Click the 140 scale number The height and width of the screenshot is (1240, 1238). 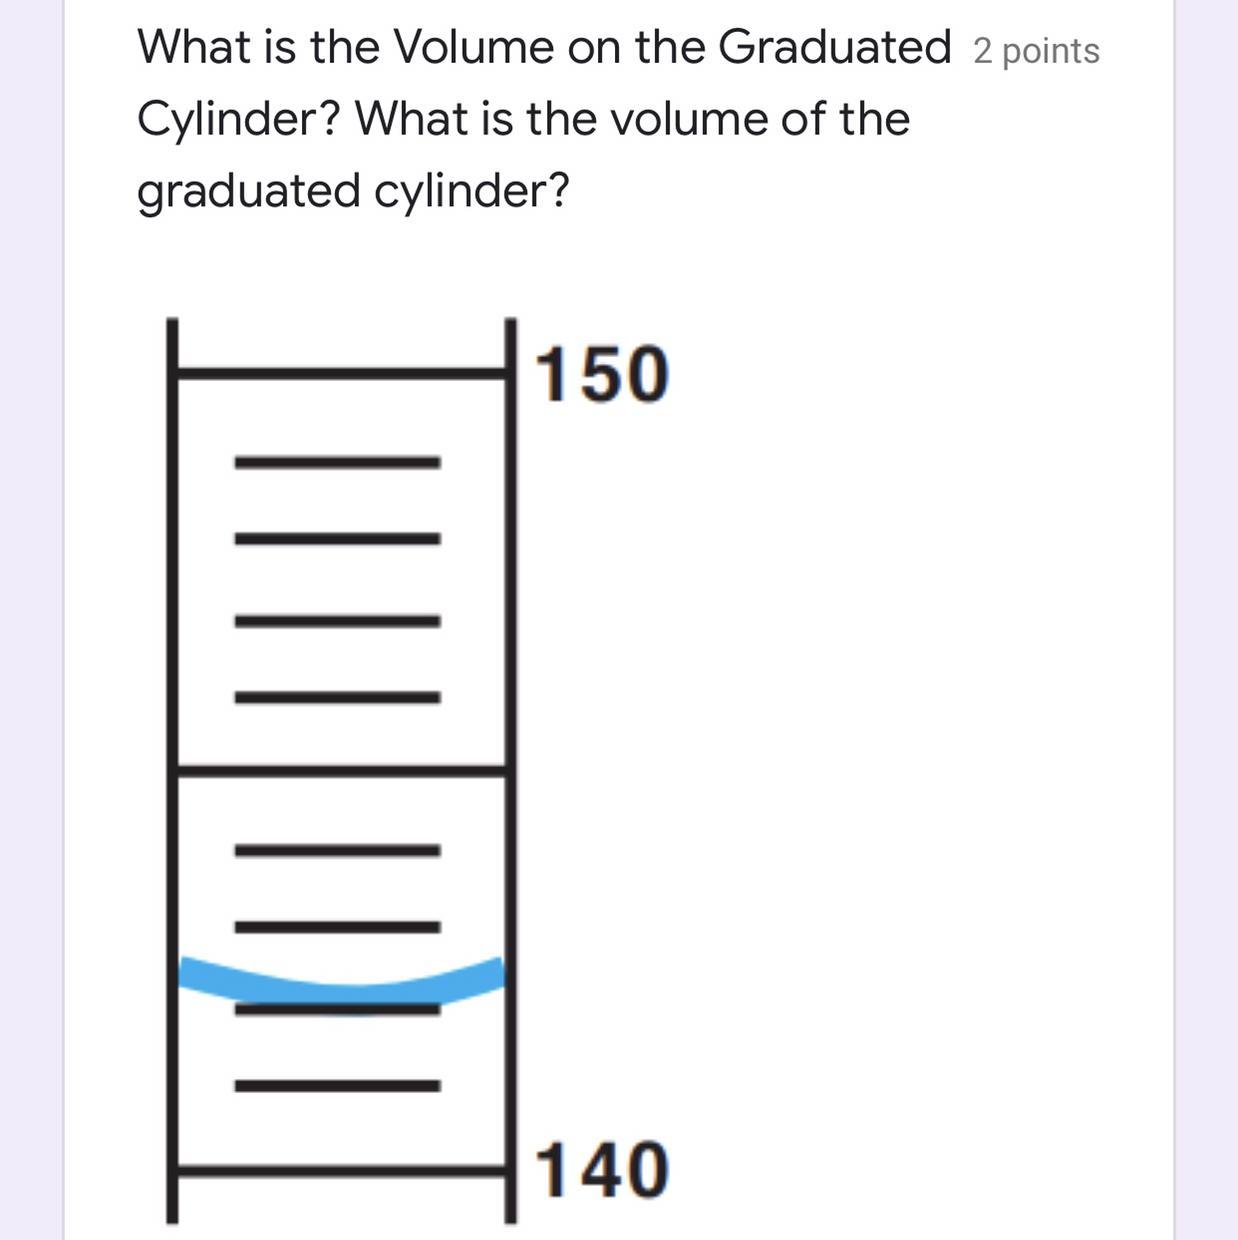pos(602,1169)
